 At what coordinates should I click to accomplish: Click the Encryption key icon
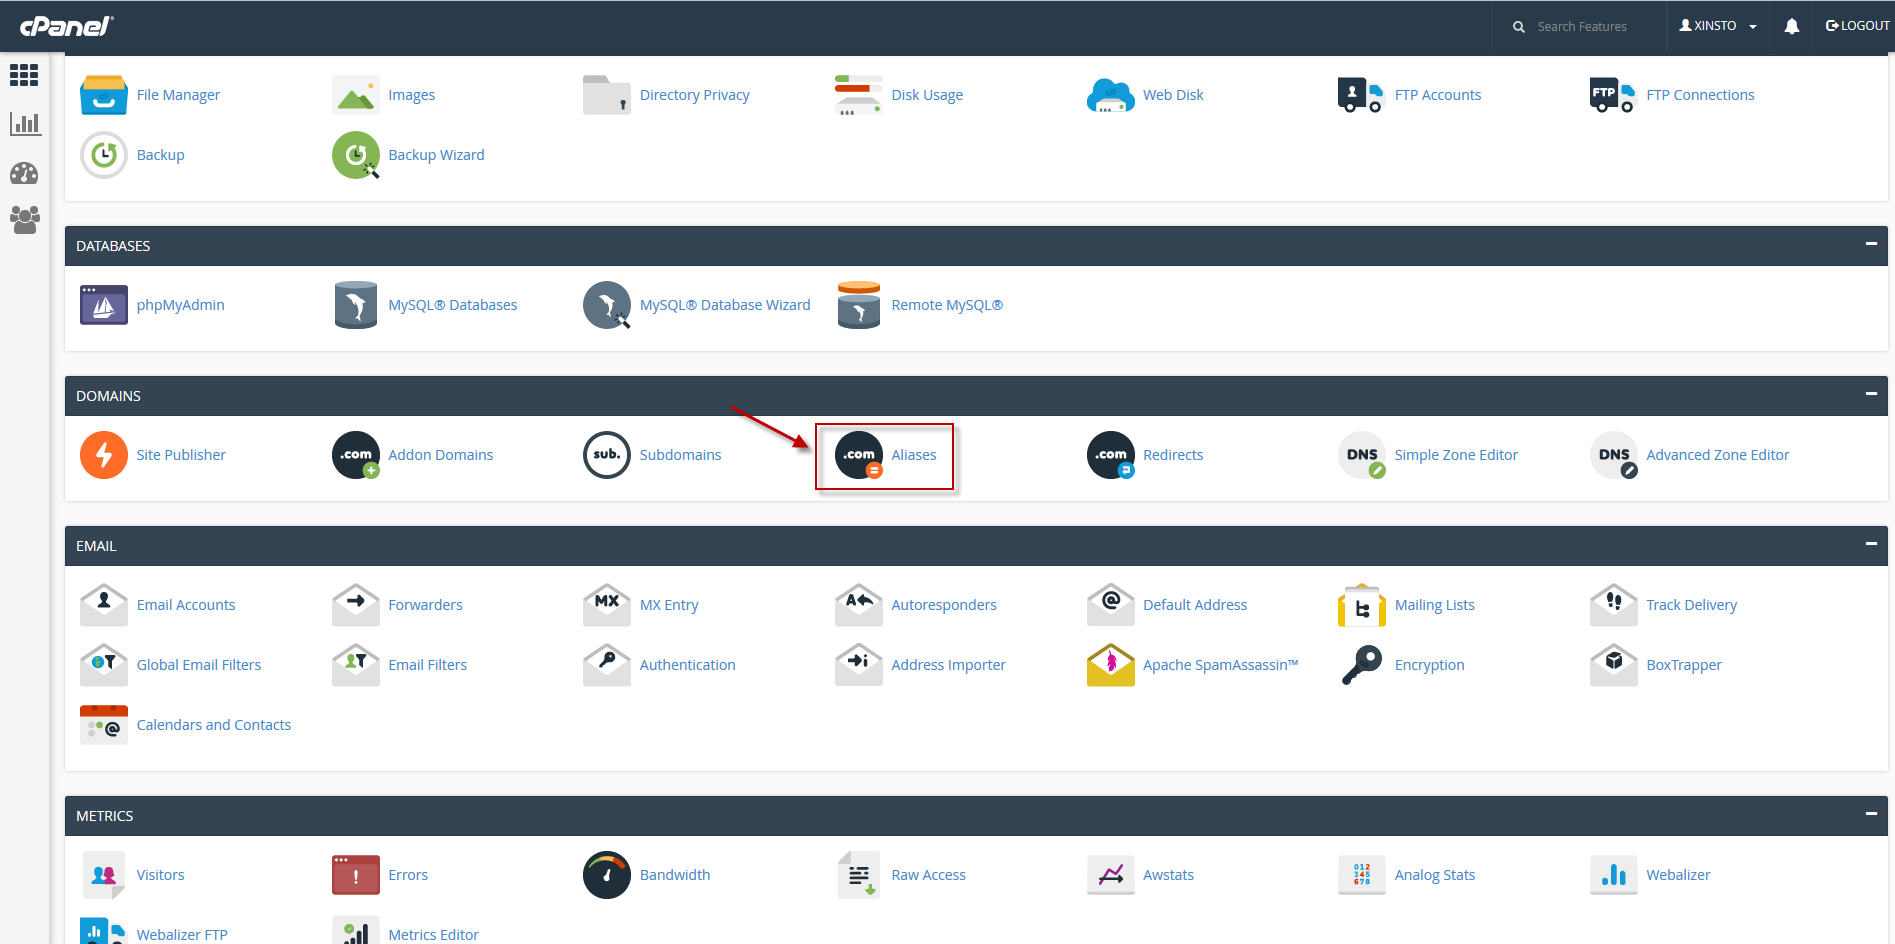(1361, 665)
